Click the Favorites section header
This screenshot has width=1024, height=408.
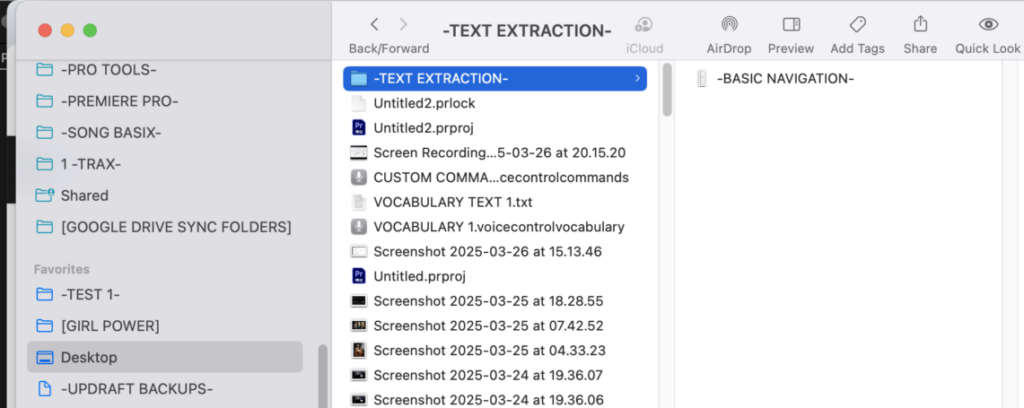tap(62, 269)
